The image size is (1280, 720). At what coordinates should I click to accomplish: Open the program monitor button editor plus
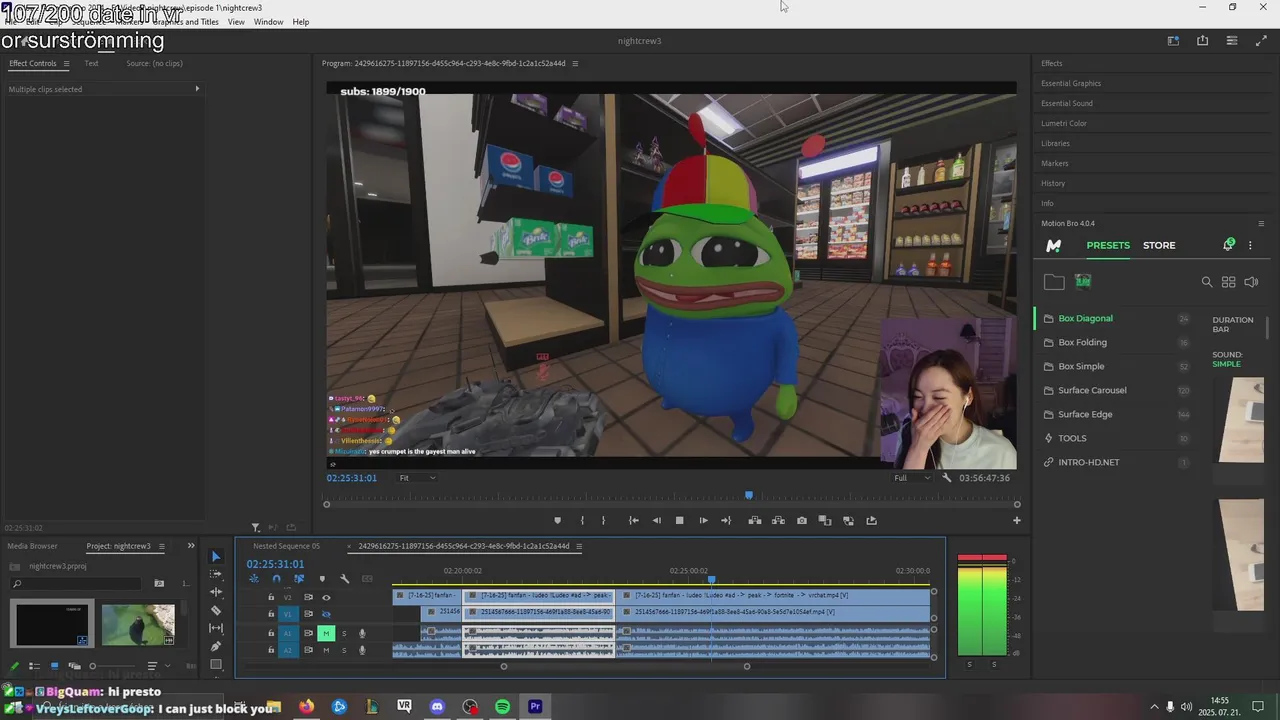(1017, 520)
